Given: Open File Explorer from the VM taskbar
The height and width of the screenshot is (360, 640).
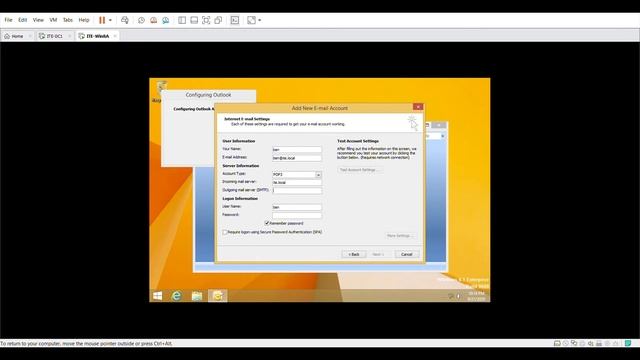Looking at the screenshot, I should click(197, 296).
